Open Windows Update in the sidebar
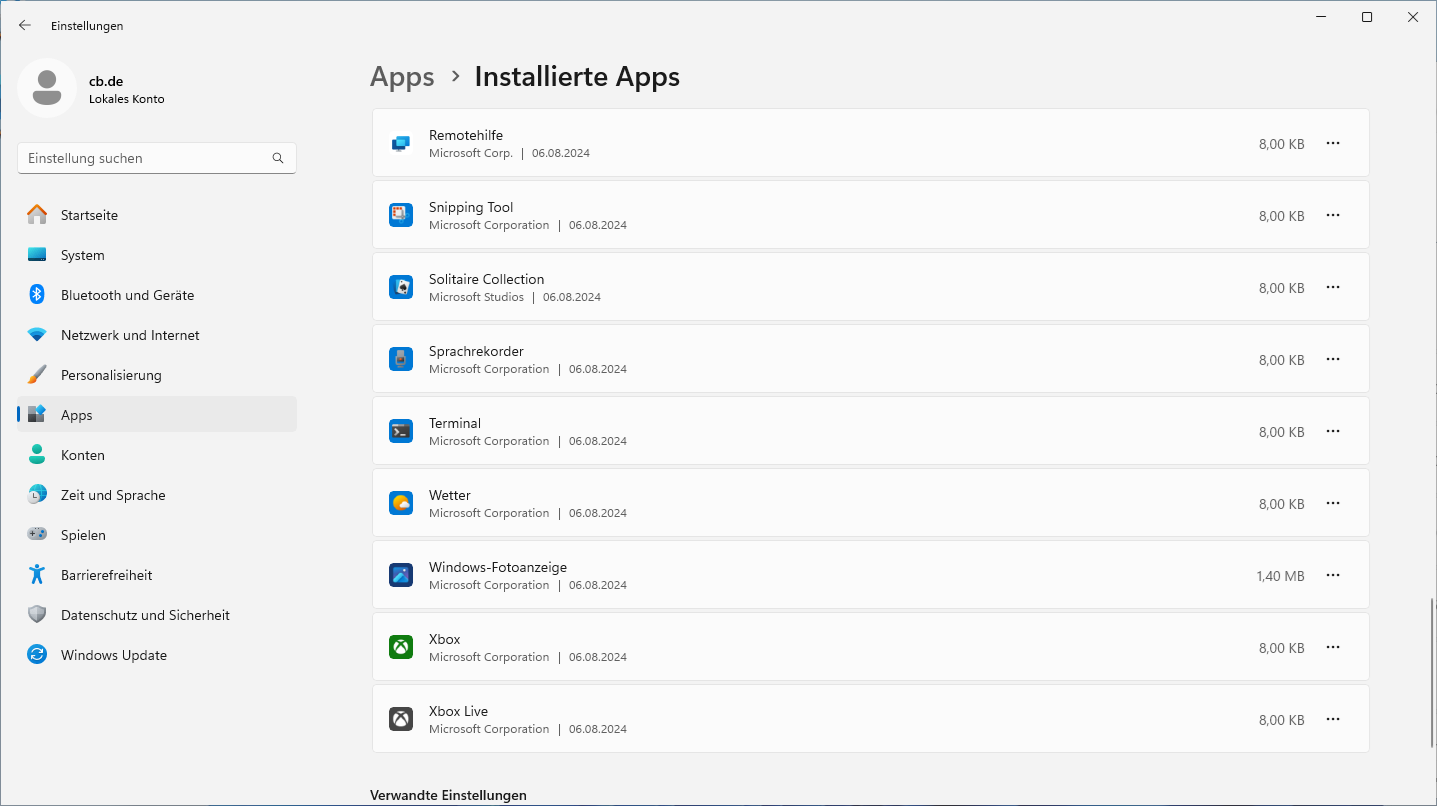Image resolution: width=1437 pixels, height=806 pixels. point(157,655)
